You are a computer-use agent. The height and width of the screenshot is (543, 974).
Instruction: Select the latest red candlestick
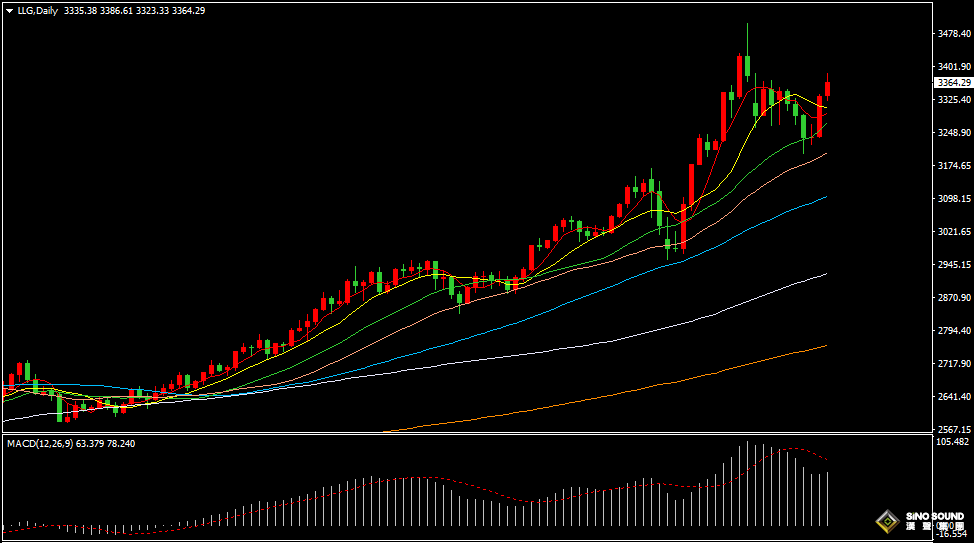tap(828, 88)
